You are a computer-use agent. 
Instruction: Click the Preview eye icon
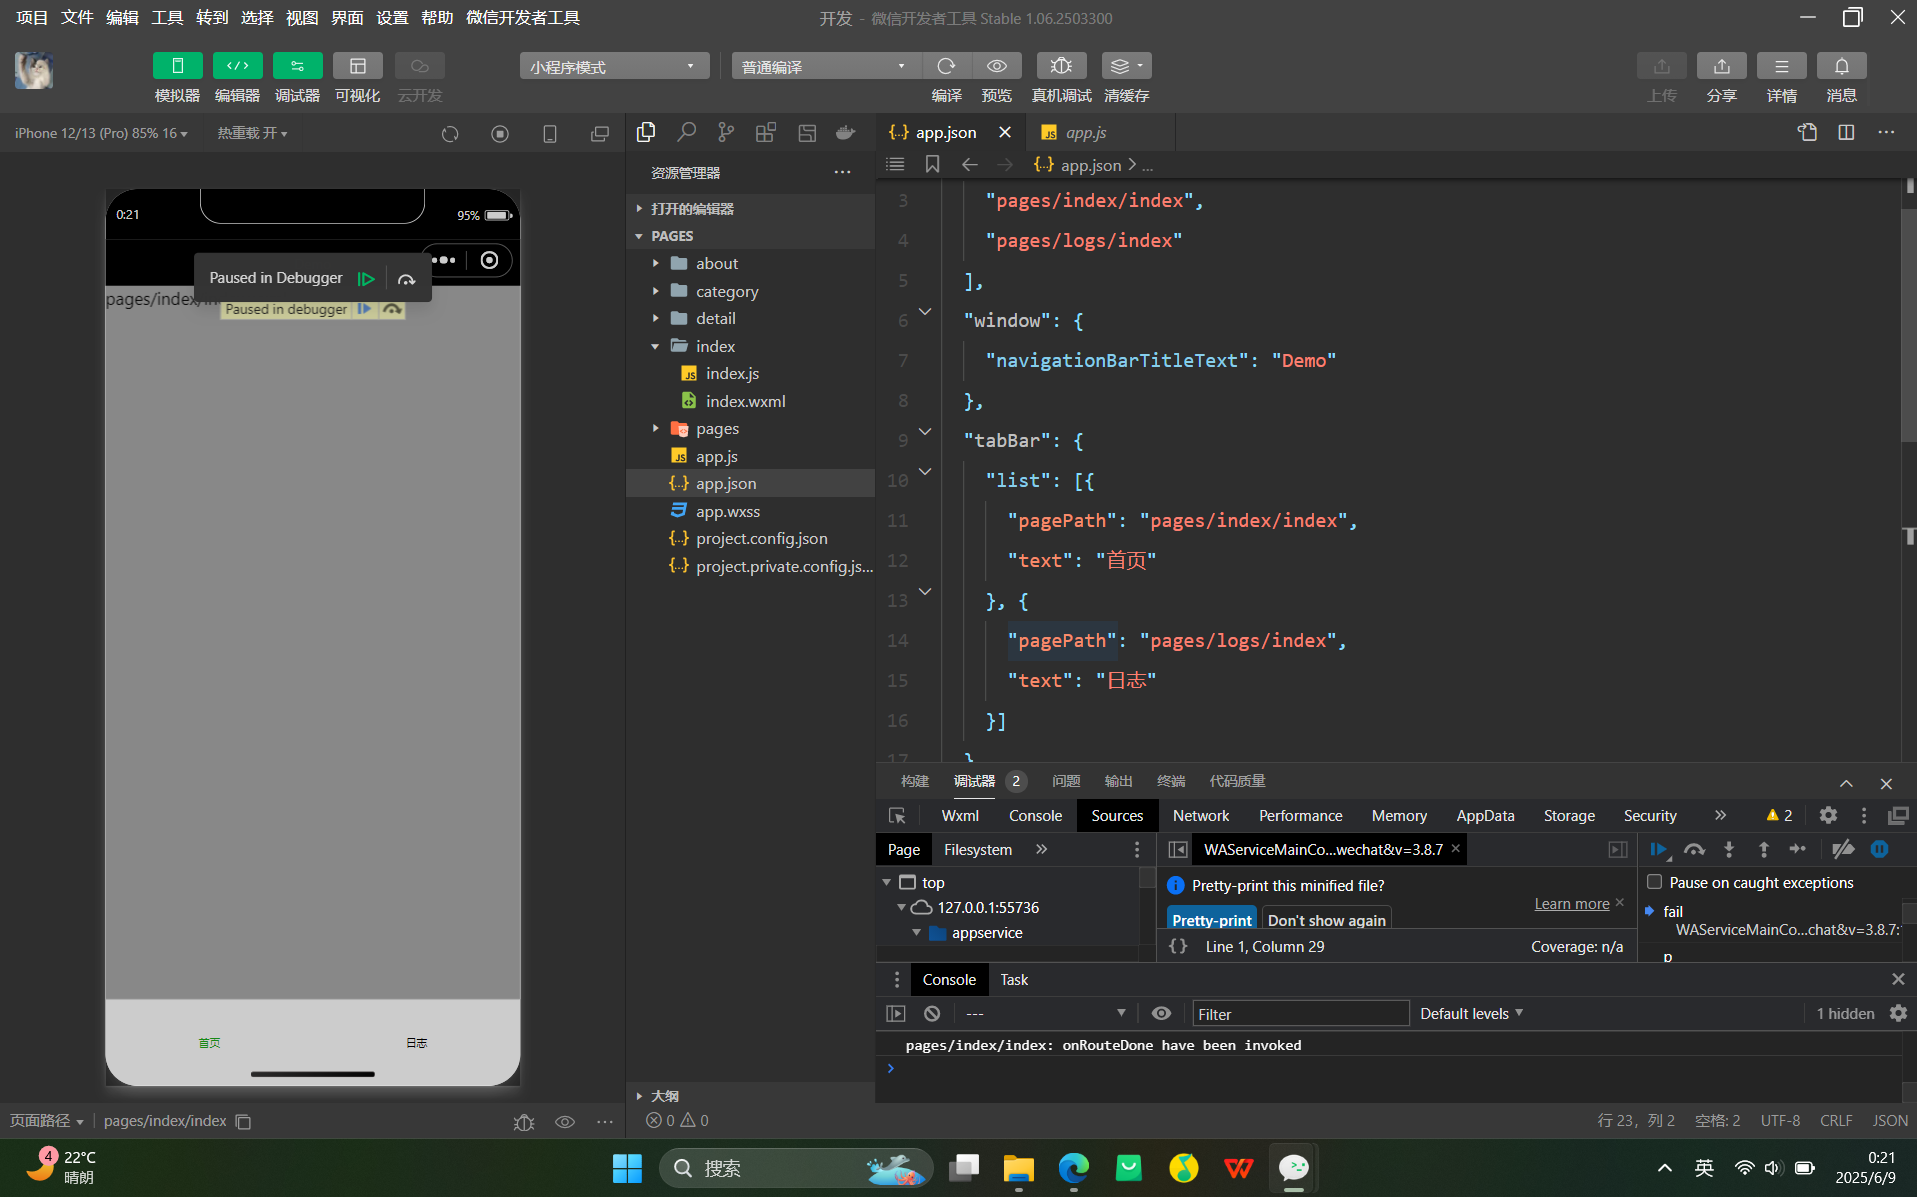tap(997, 66)
